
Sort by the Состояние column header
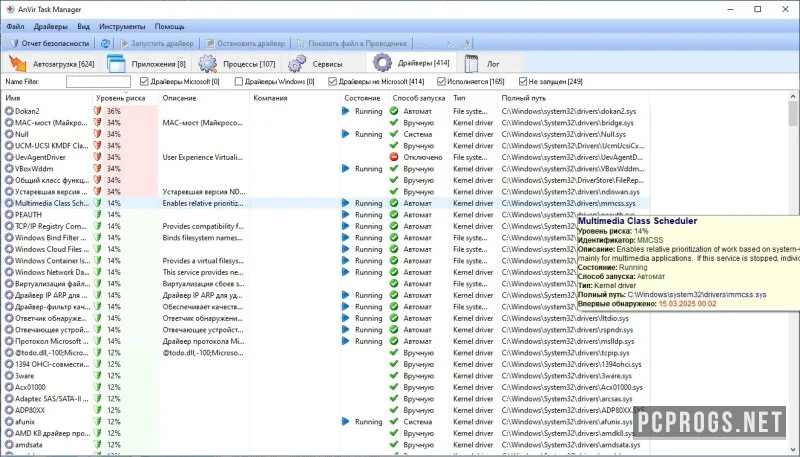[x=364, y=98]
